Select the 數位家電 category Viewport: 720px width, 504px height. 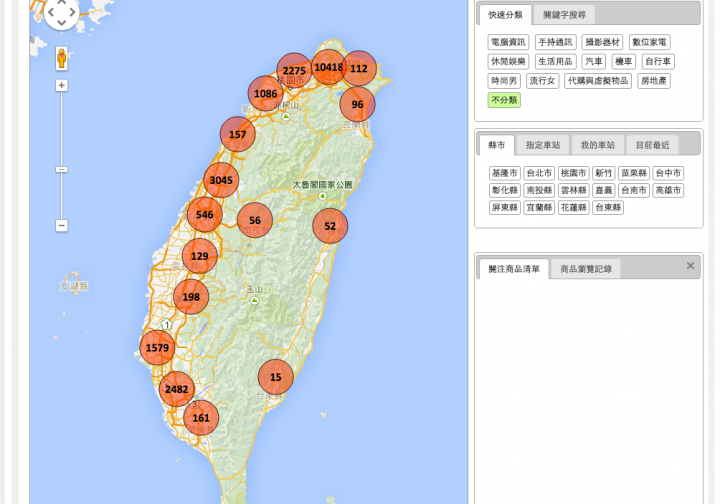649,42
